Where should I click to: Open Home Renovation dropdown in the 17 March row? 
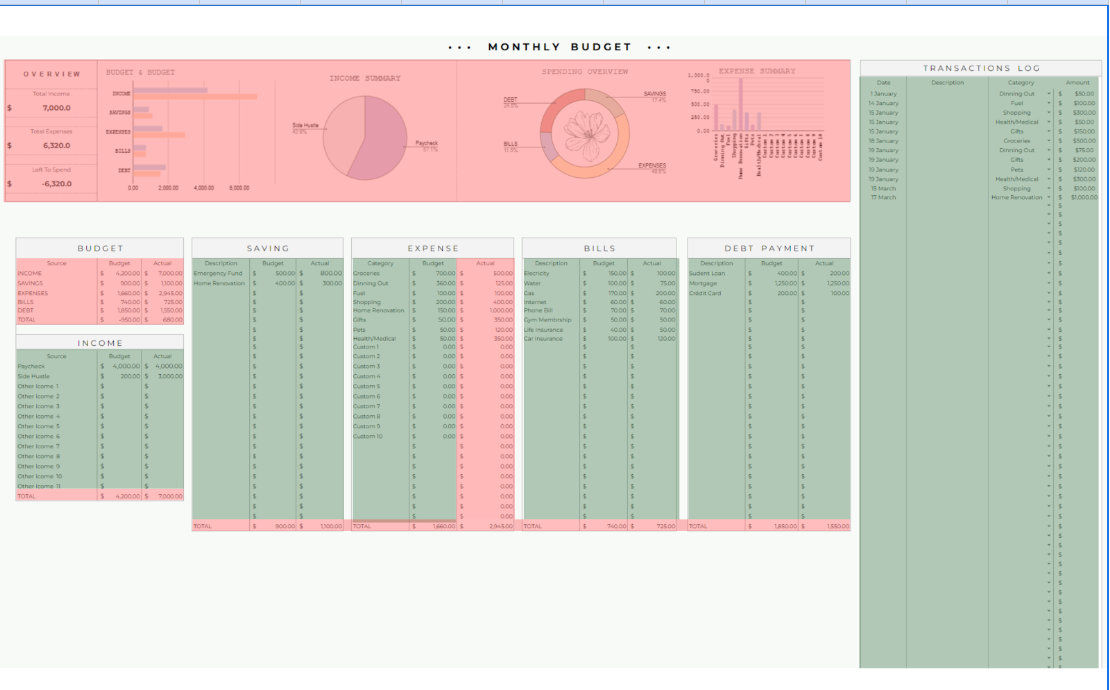pyautogui.click(x=1049, y=198)
